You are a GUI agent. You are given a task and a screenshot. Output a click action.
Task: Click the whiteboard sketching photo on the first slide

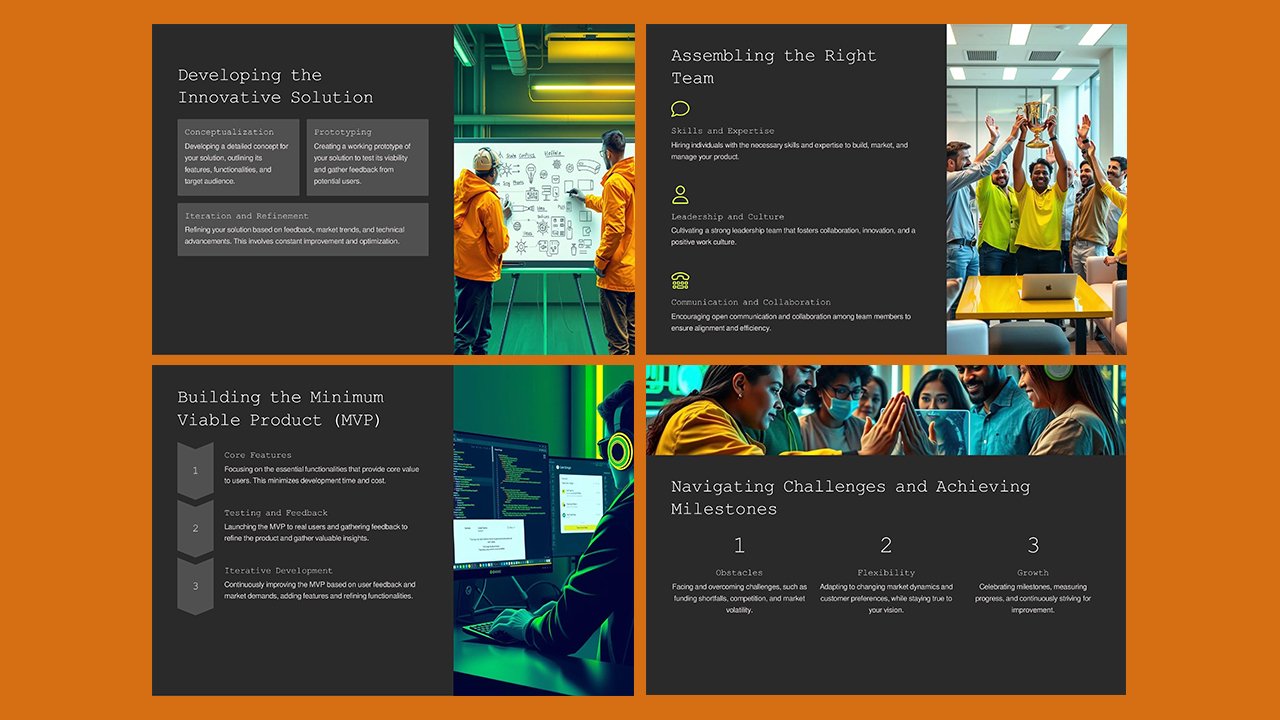[x=543, y=188]
